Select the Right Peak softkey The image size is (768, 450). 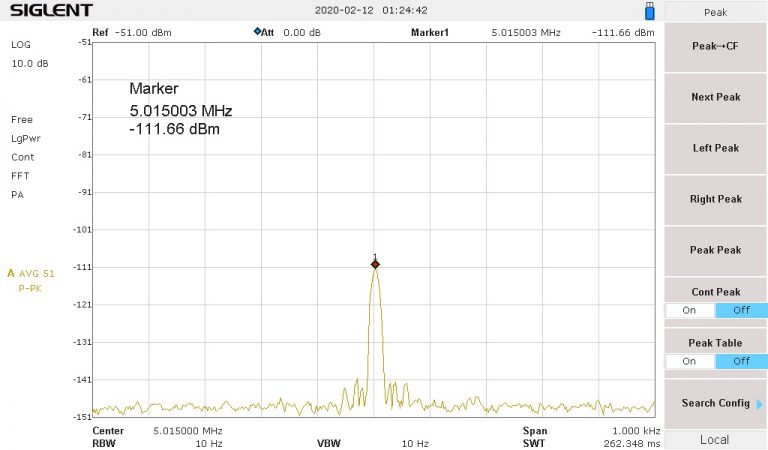[x=716, y=199]
